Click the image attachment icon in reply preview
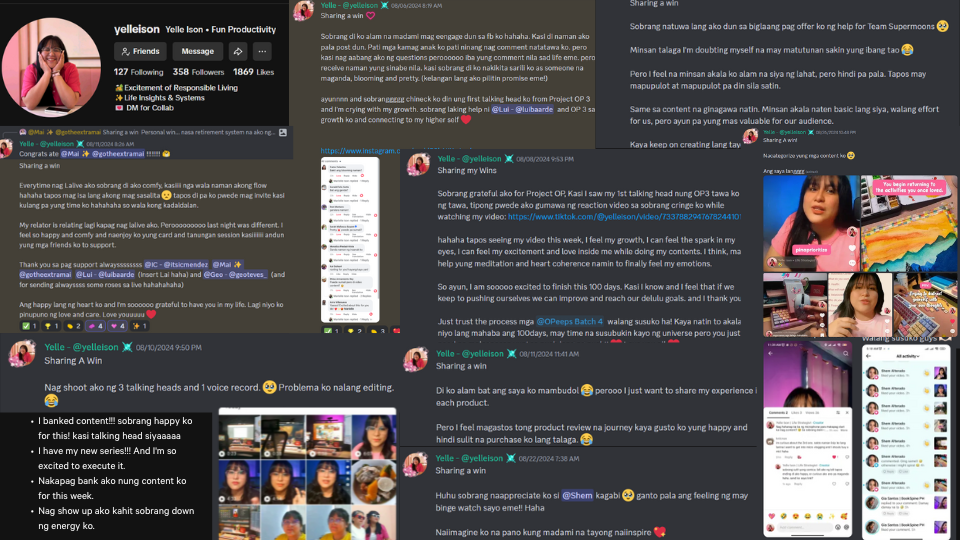Screen dimensions: 960x540 click(x=283, y=132)
